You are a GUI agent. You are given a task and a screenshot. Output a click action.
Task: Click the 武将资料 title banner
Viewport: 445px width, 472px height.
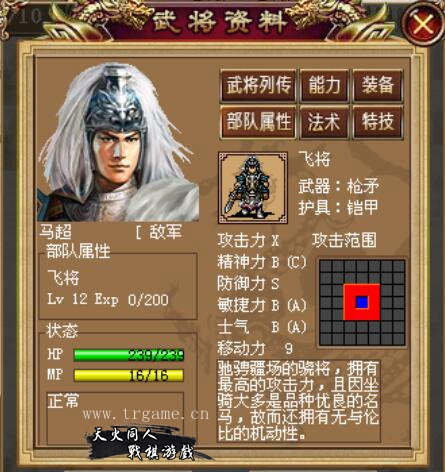[x=220, y=22]
